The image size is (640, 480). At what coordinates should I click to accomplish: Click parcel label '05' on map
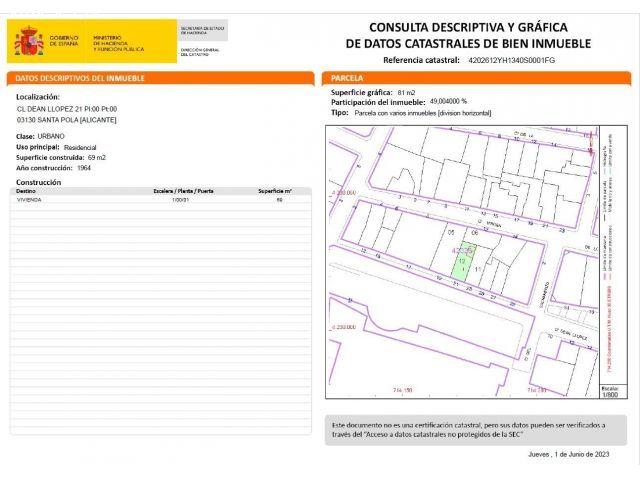click(451, 233)
